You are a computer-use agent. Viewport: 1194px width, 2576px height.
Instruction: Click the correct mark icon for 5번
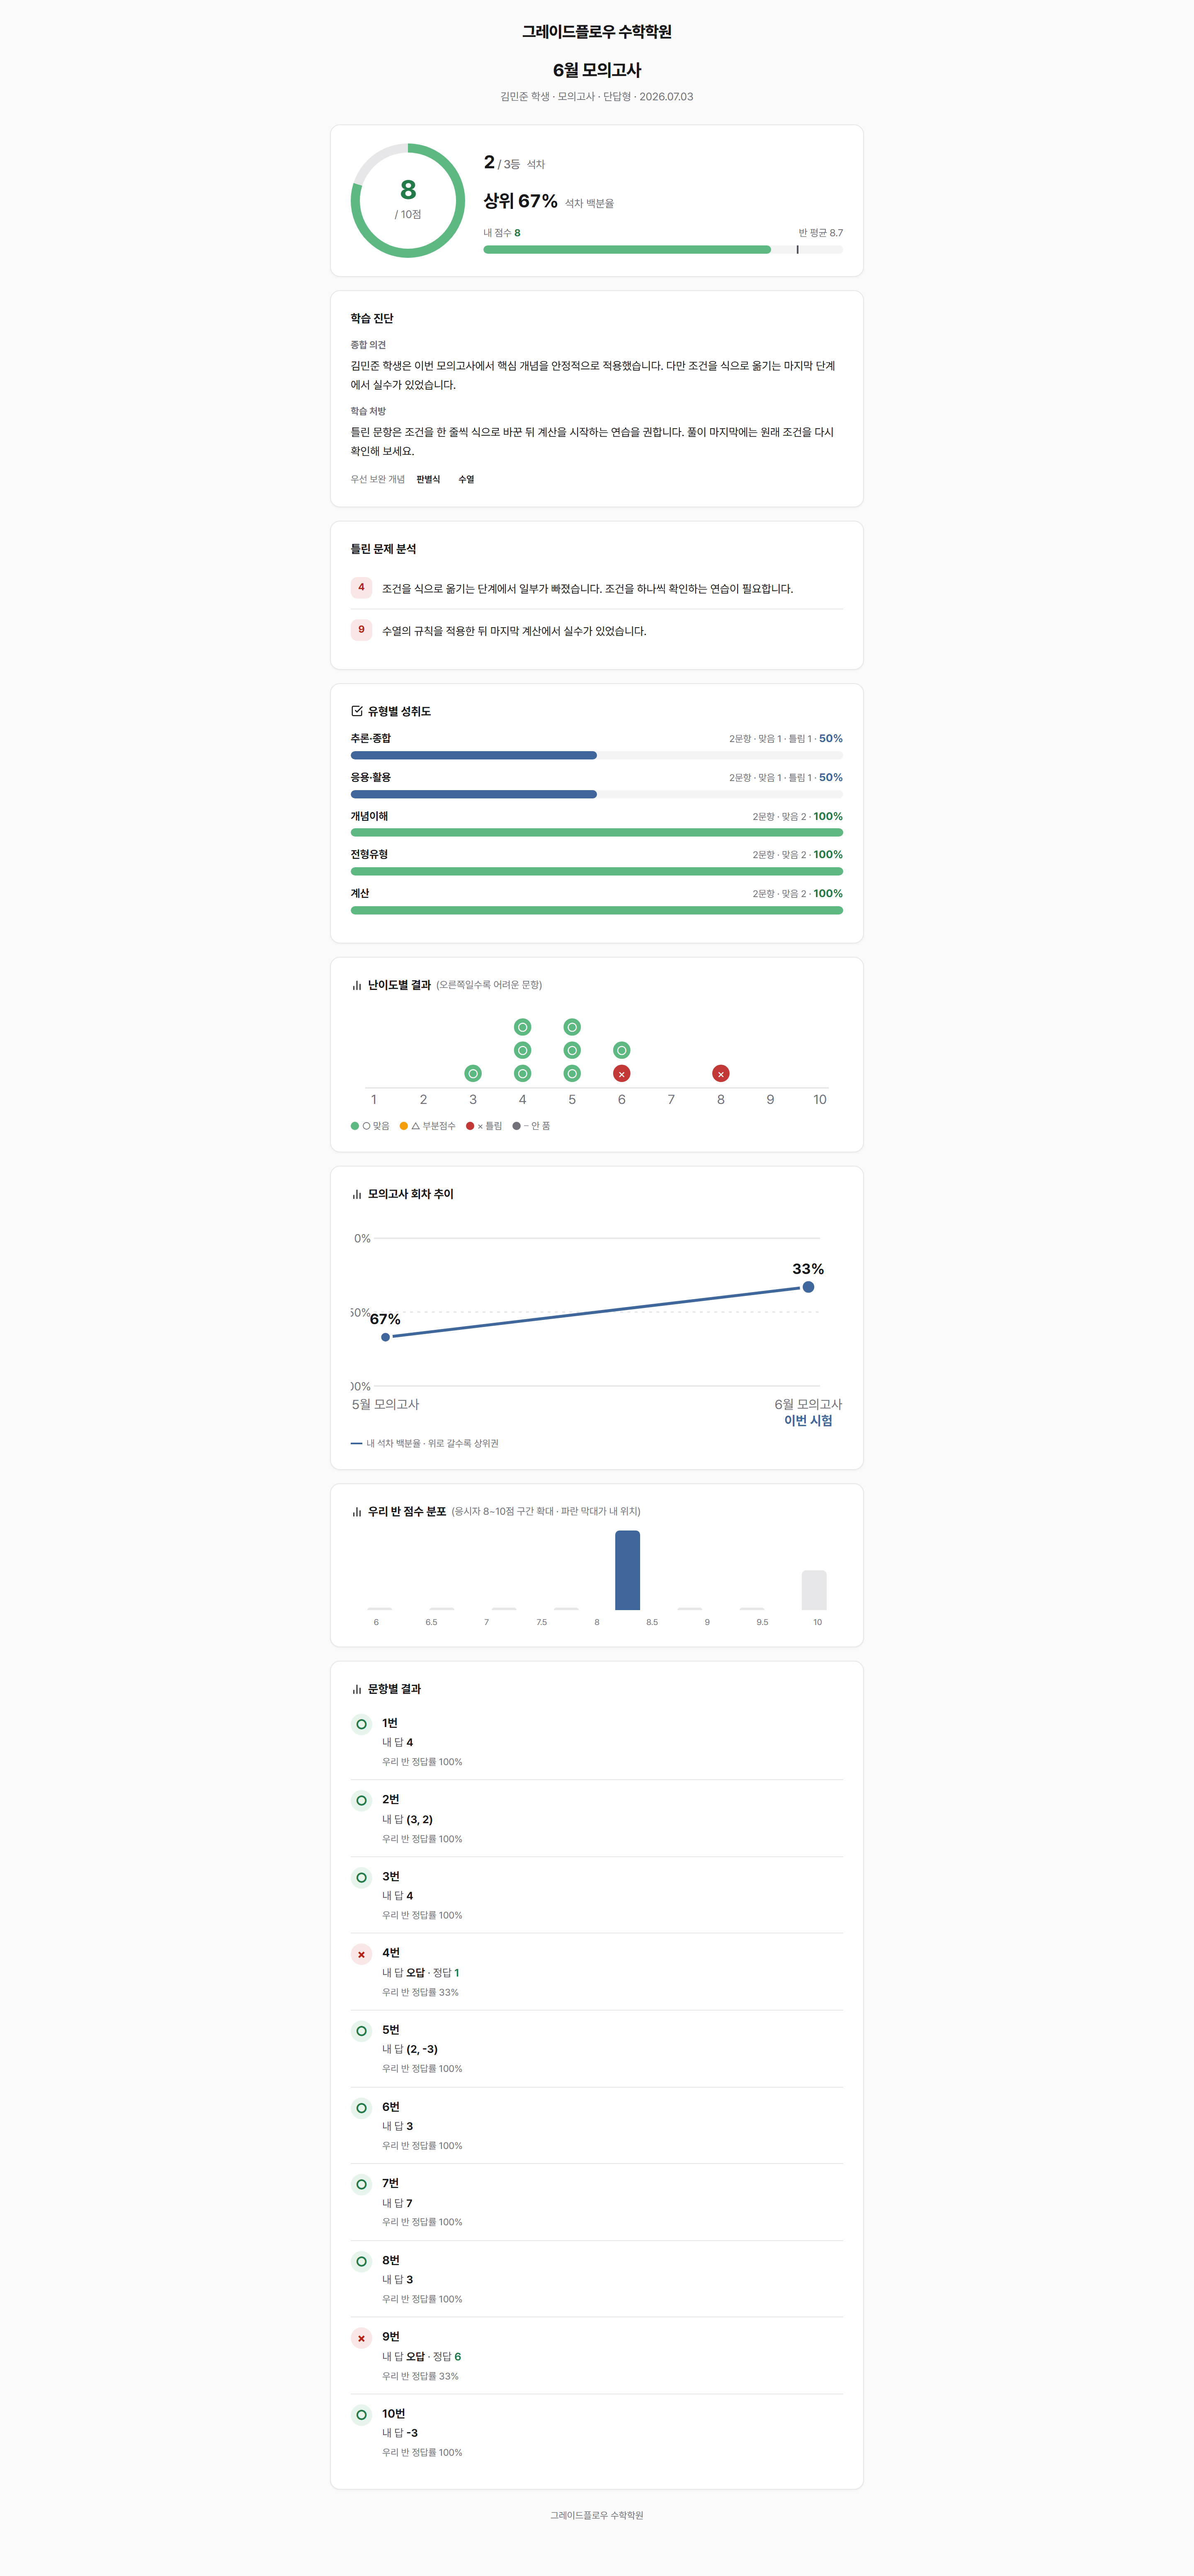click(x=362, y=2031)
